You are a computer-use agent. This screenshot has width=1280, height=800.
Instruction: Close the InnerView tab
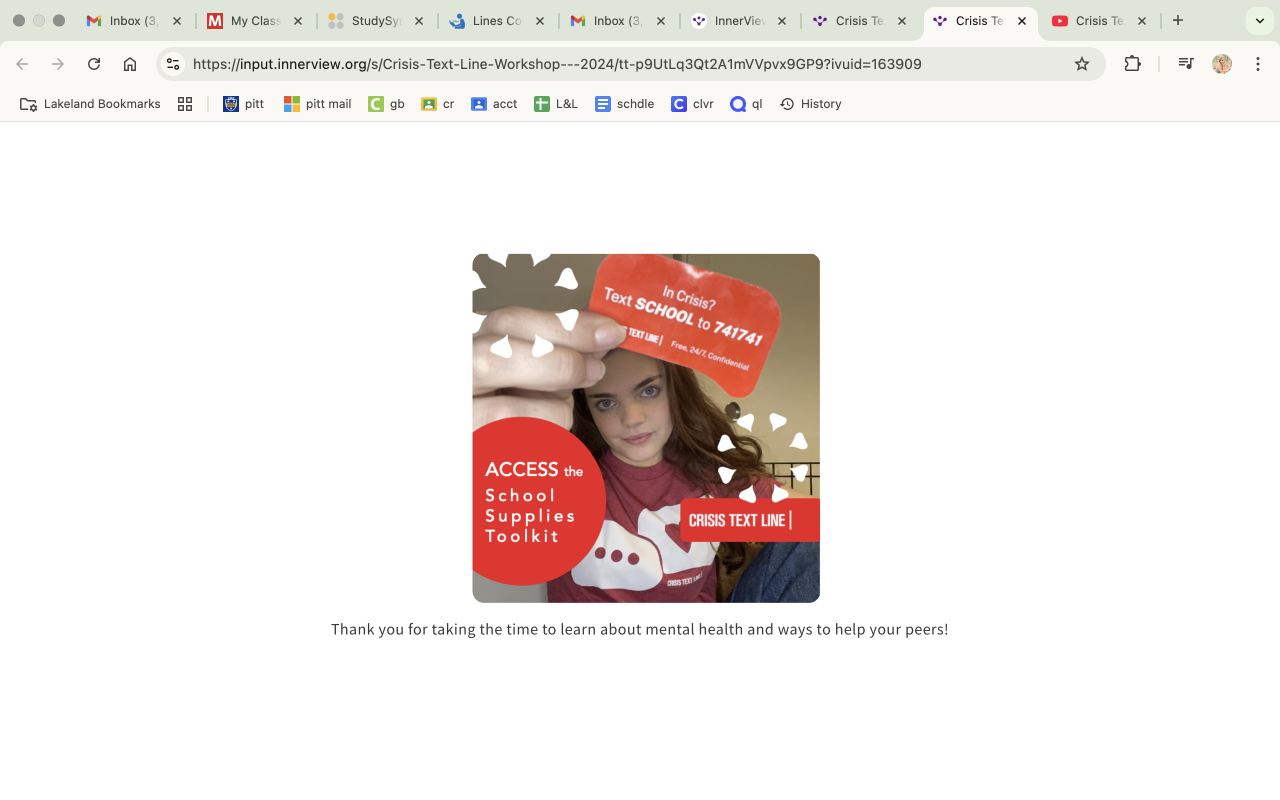click(x=781, y=21)
